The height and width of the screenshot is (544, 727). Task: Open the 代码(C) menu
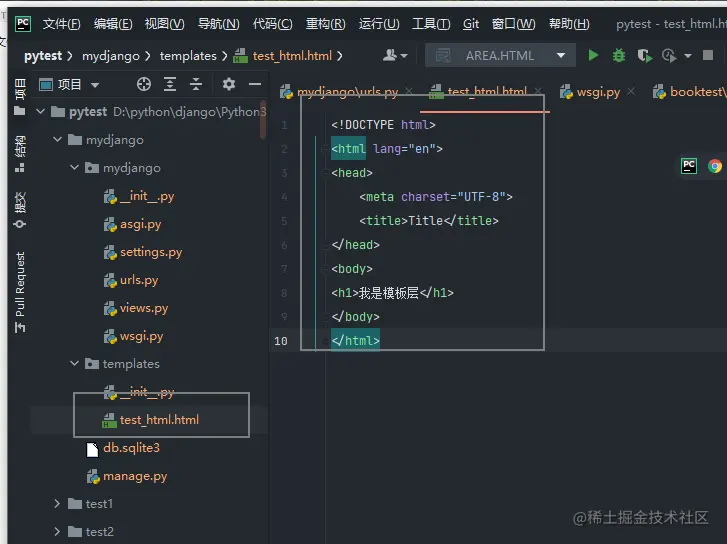pos(272,24)
